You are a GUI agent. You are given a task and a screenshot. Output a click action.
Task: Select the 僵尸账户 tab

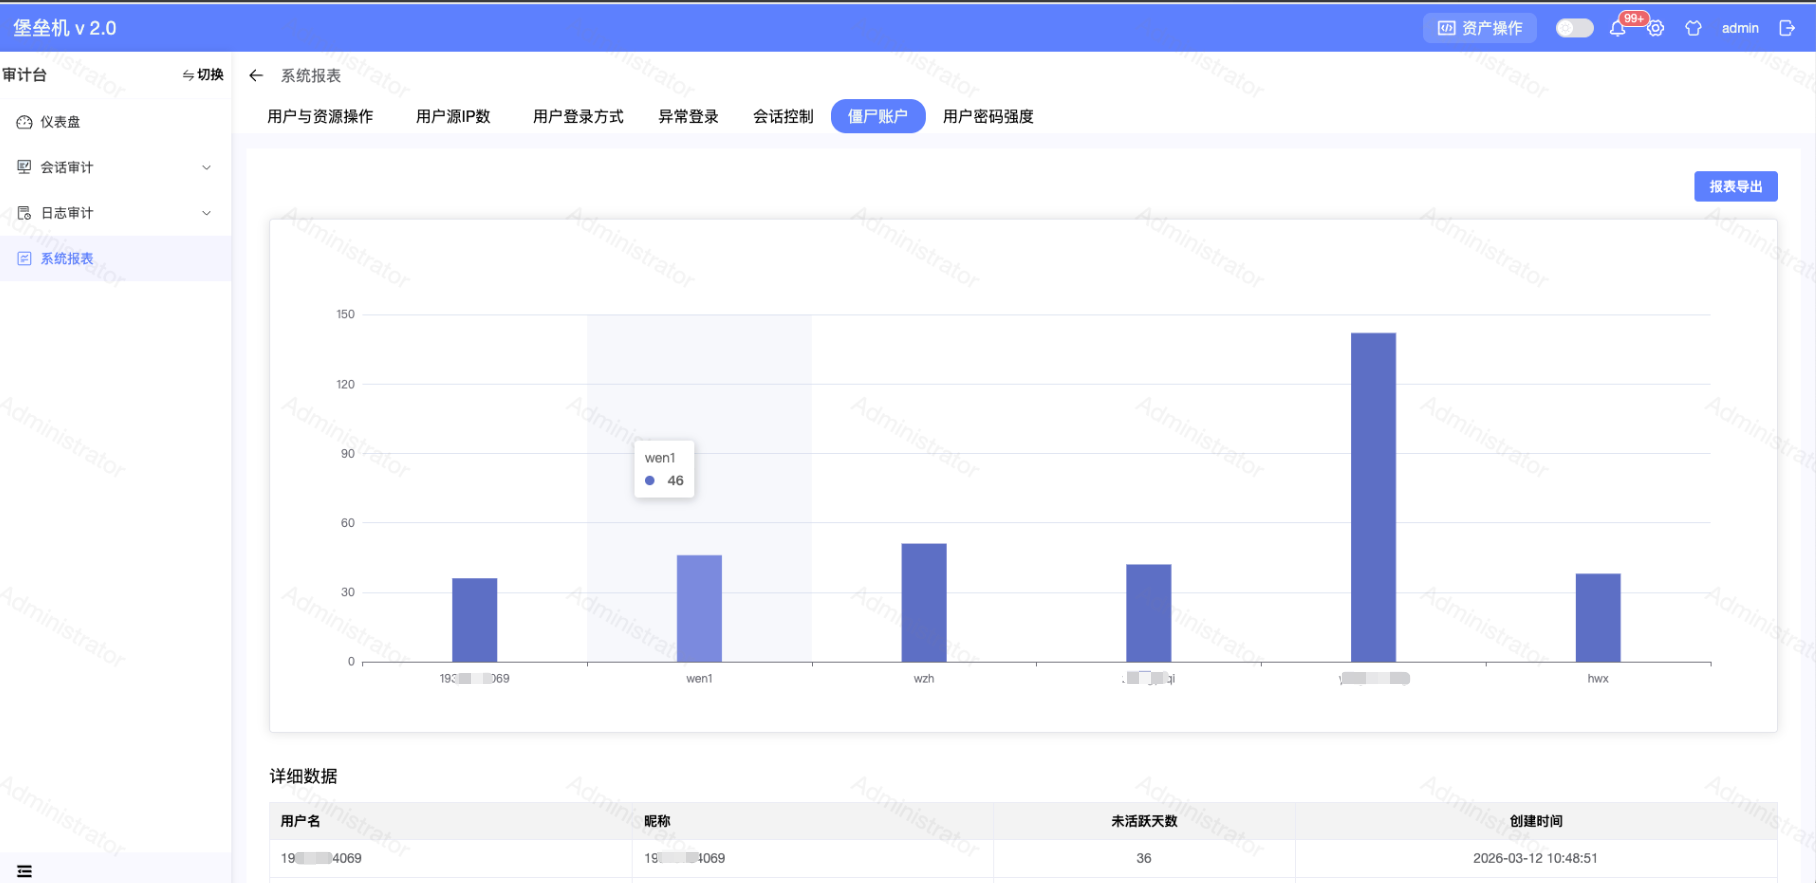pos(878,116)
